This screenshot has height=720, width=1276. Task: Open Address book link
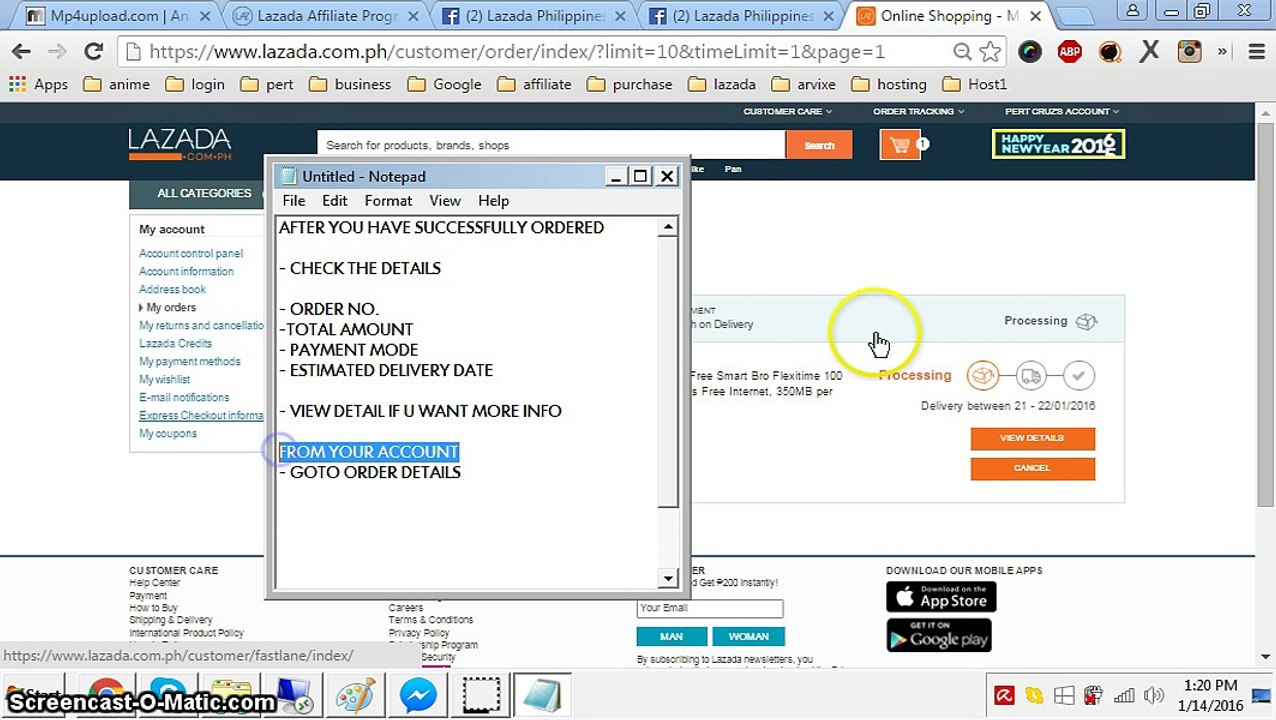[173, 290]
